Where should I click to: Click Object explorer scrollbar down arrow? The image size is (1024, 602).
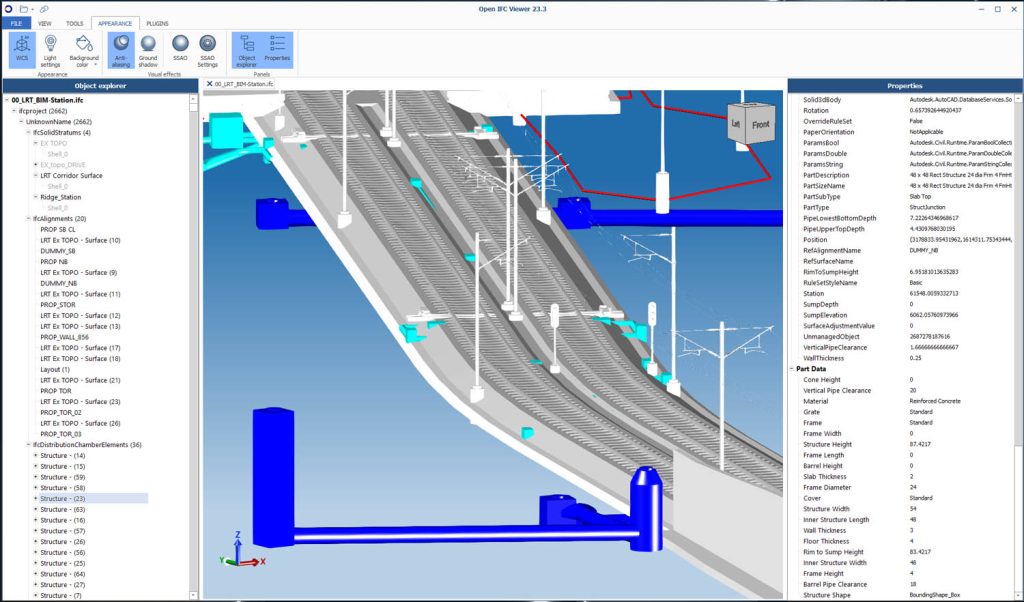click(x=193, y=595)
